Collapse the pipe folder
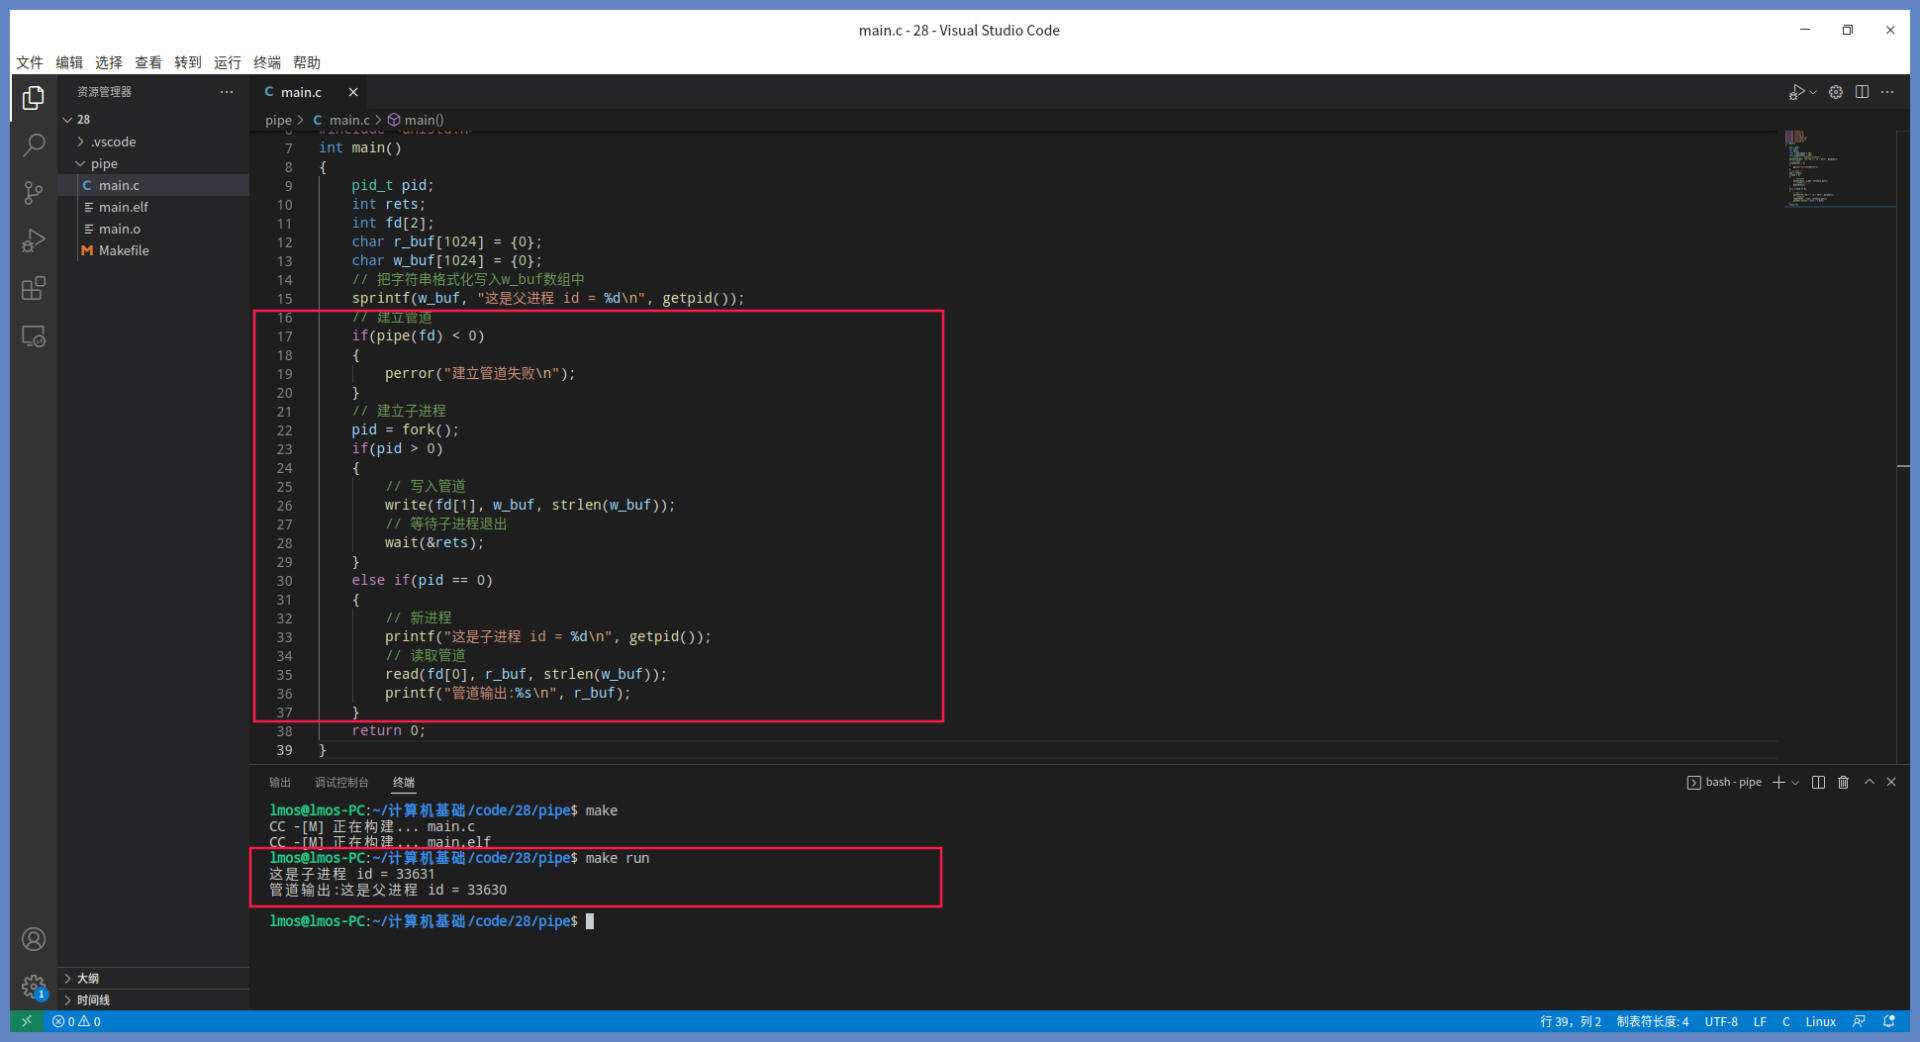This screenshot has height=1042, width=1920. tap(103, 164)
